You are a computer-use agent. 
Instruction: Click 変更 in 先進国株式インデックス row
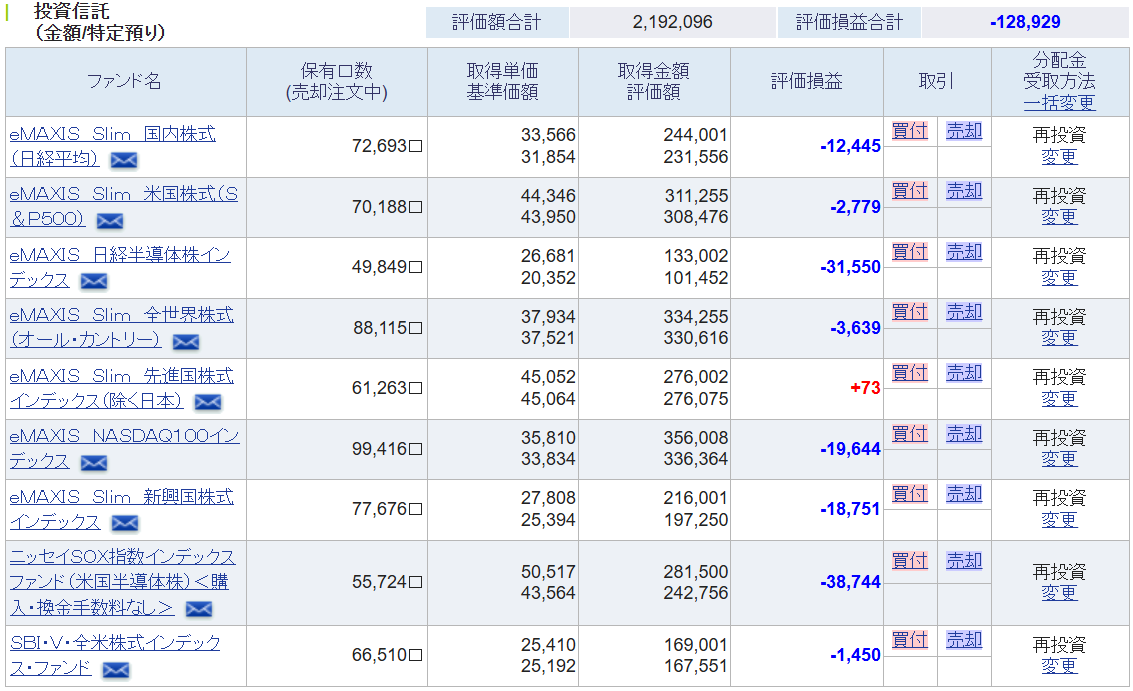click(1059, 399)
